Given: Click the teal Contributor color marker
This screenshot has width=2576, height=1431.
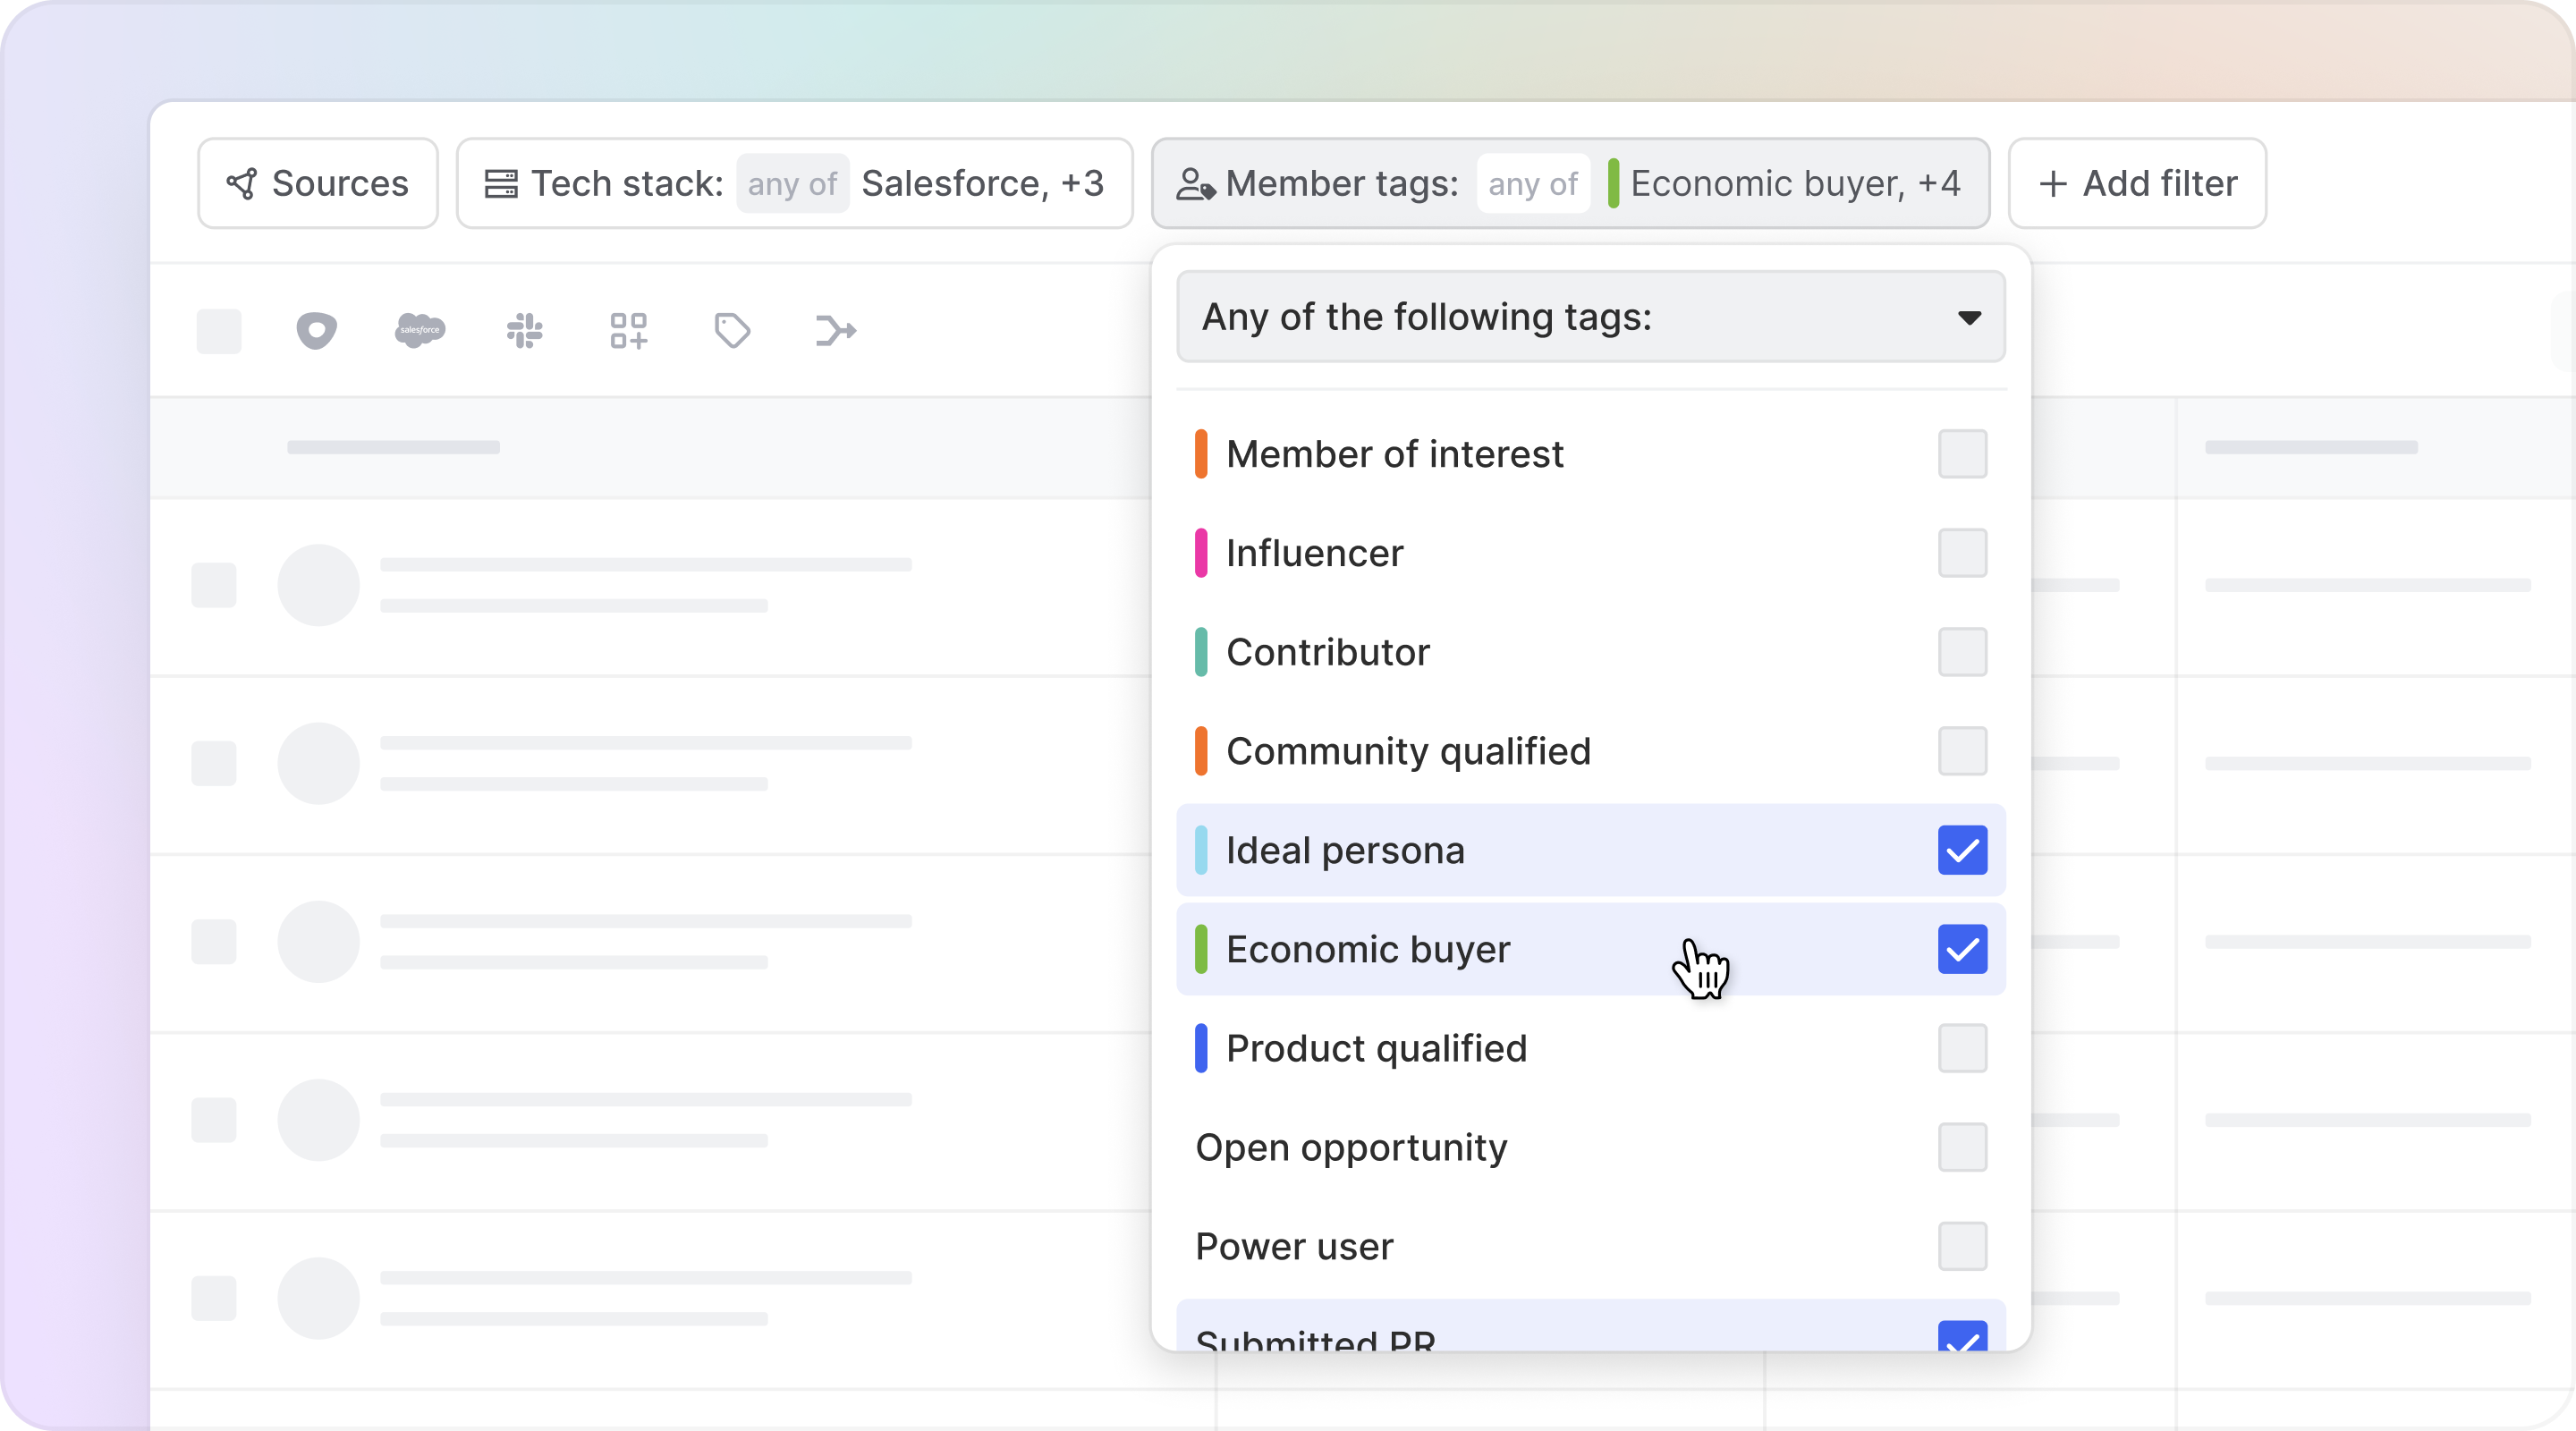Looking at the screenshot, I should (x=1201, y=652).
